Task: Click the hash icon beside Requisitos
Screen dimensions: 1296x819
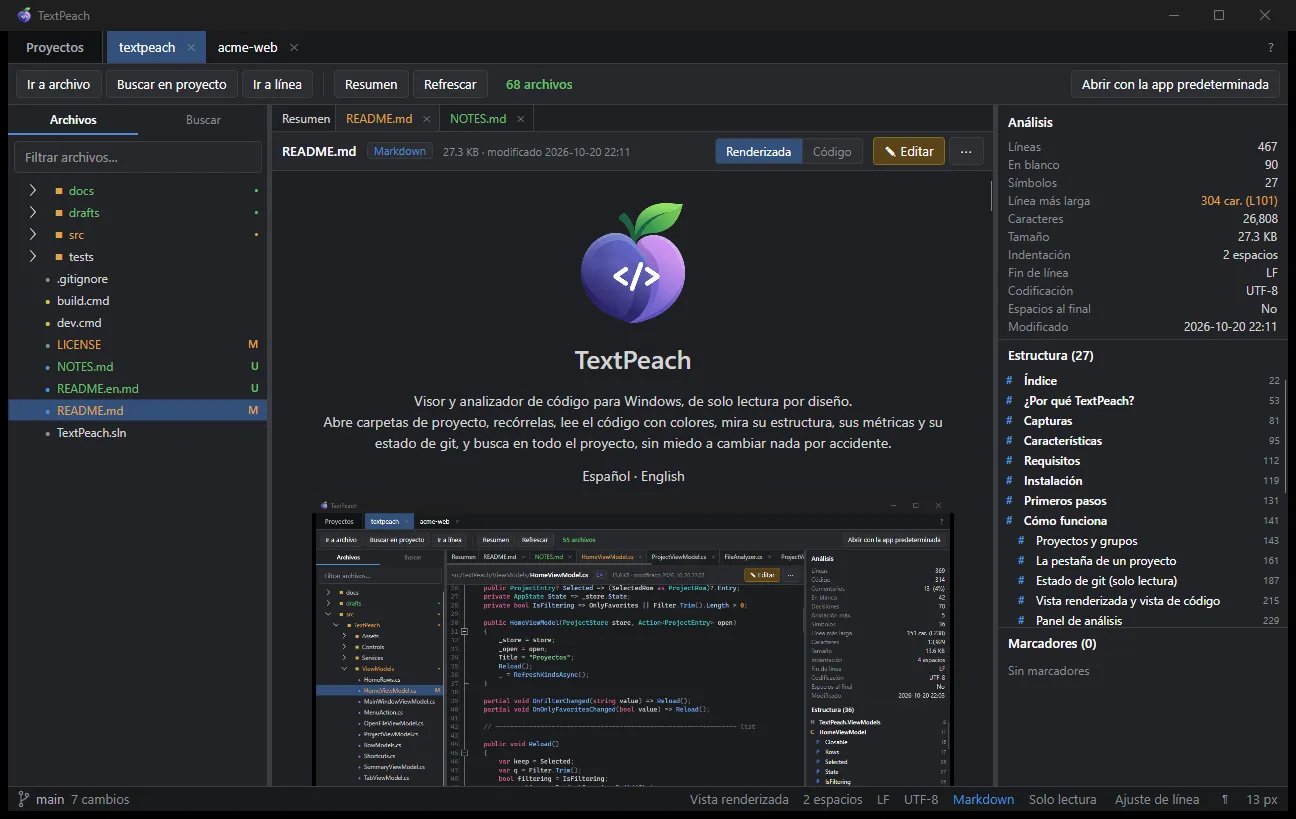Action: [x=1011, y=461]
